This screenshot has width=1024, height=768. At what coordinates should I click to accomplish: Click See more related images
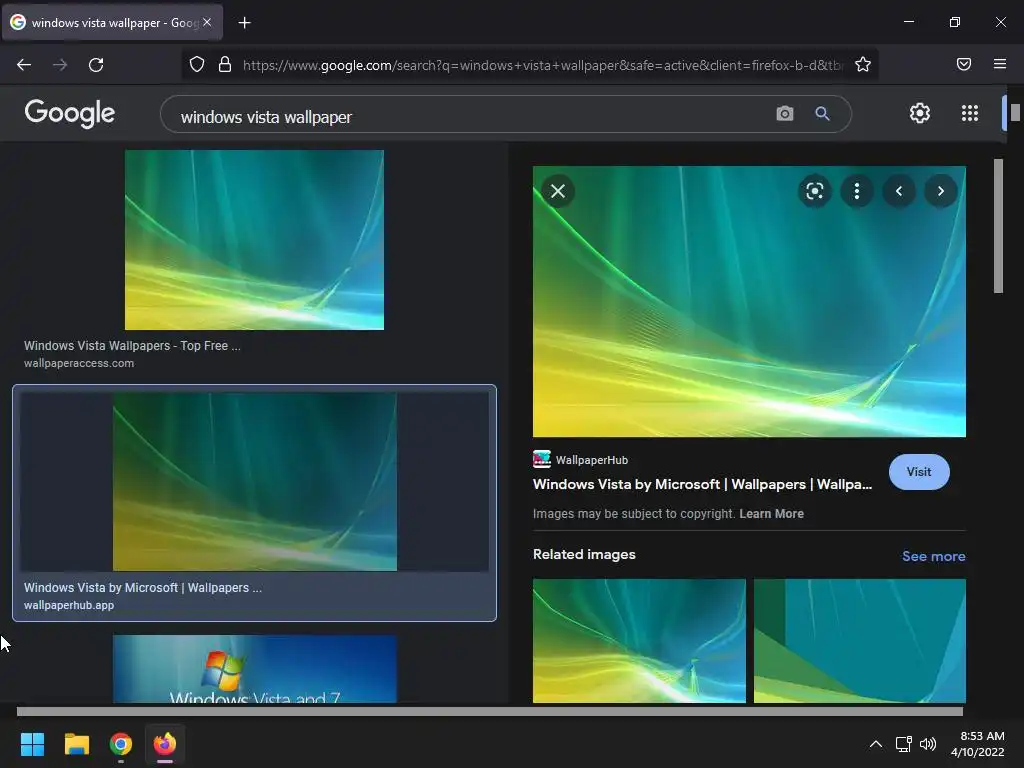tap(933, 556)
